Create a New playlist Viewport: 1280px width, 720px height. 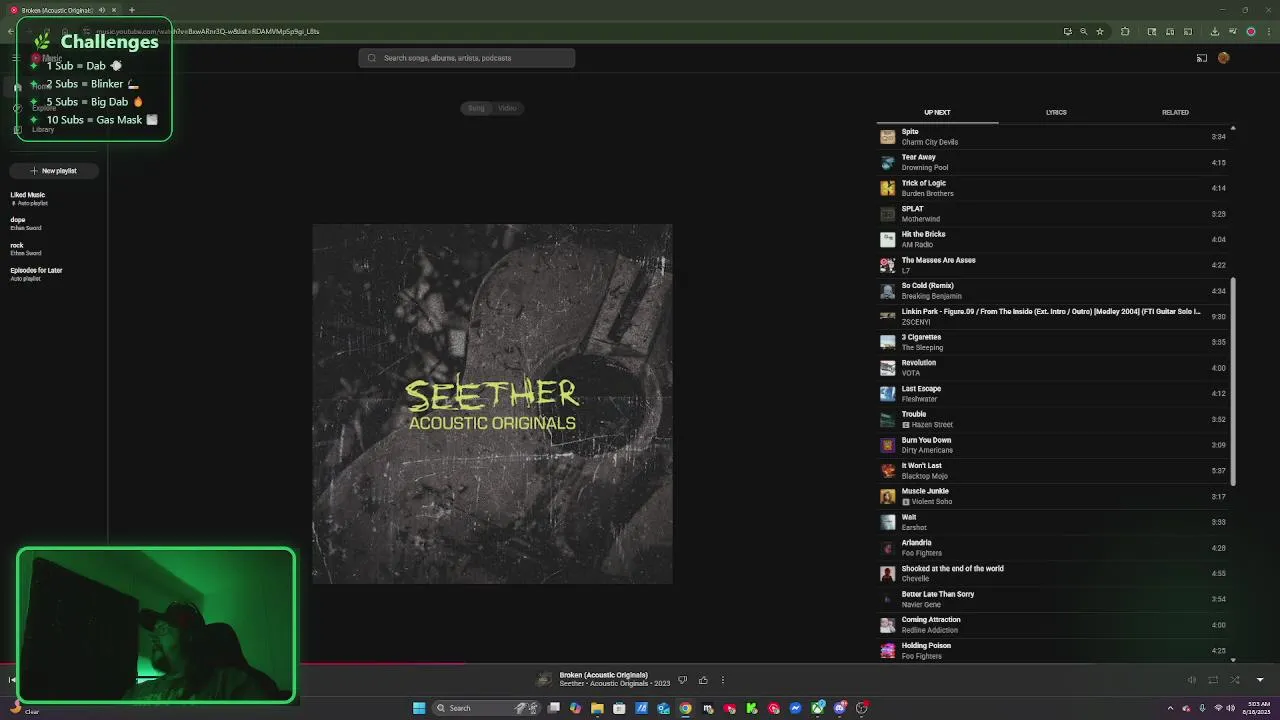coord(53,171)
